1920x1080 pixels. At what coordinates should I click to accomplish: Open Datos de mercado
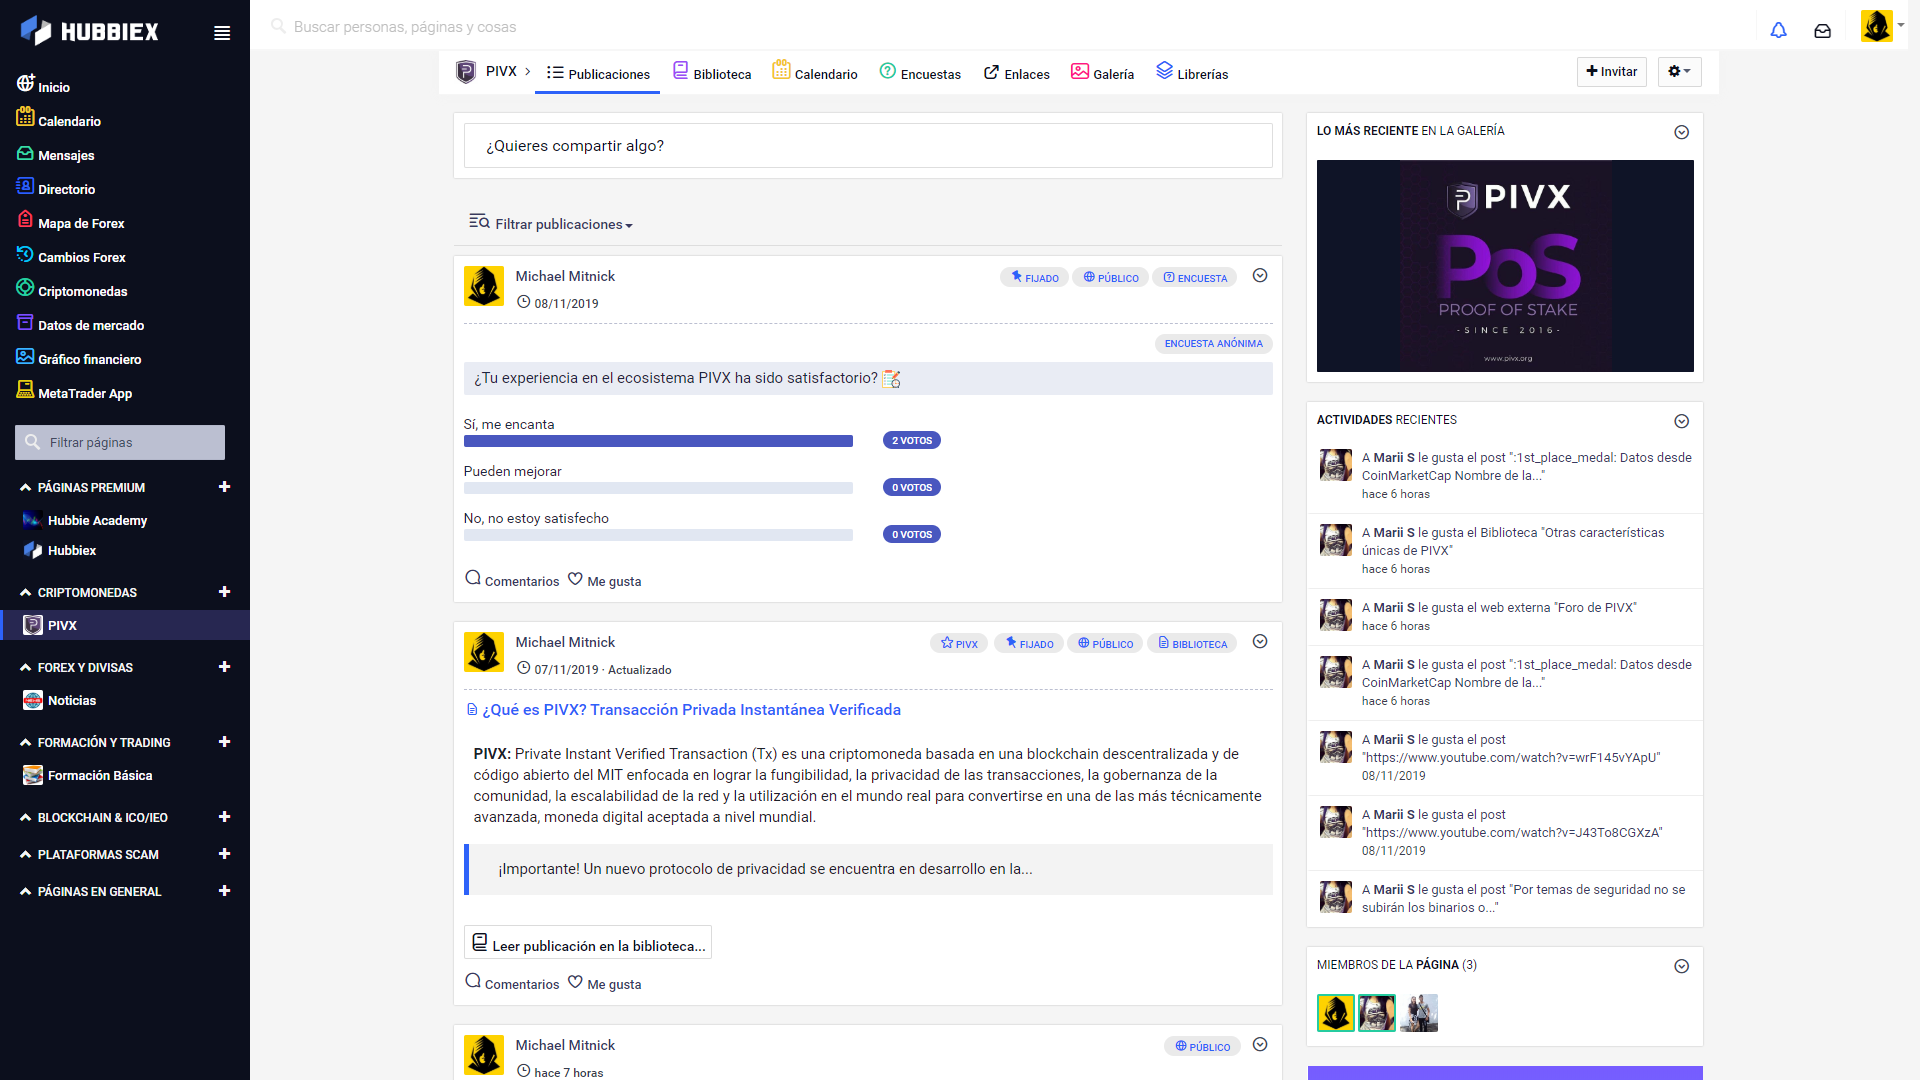click(x=80, y=324)
